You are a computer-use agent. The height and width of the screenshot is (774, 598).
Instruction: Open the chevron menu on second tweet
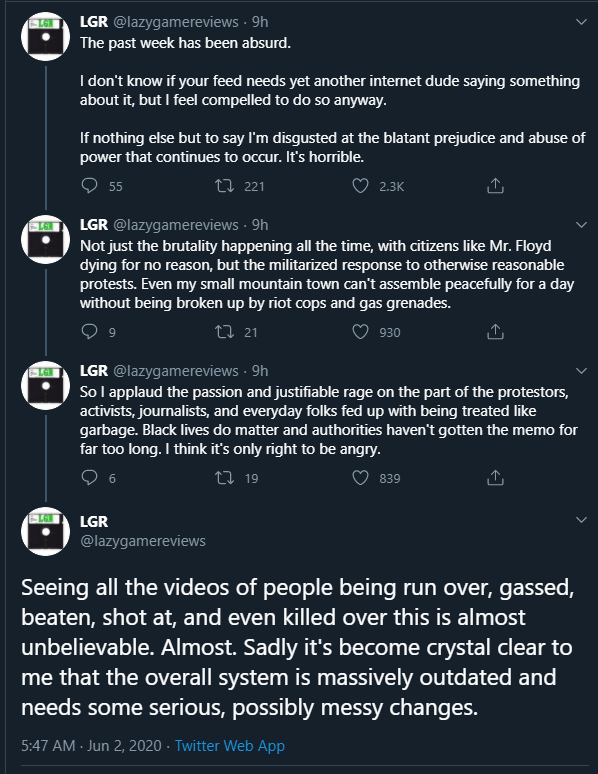(582, 225)
